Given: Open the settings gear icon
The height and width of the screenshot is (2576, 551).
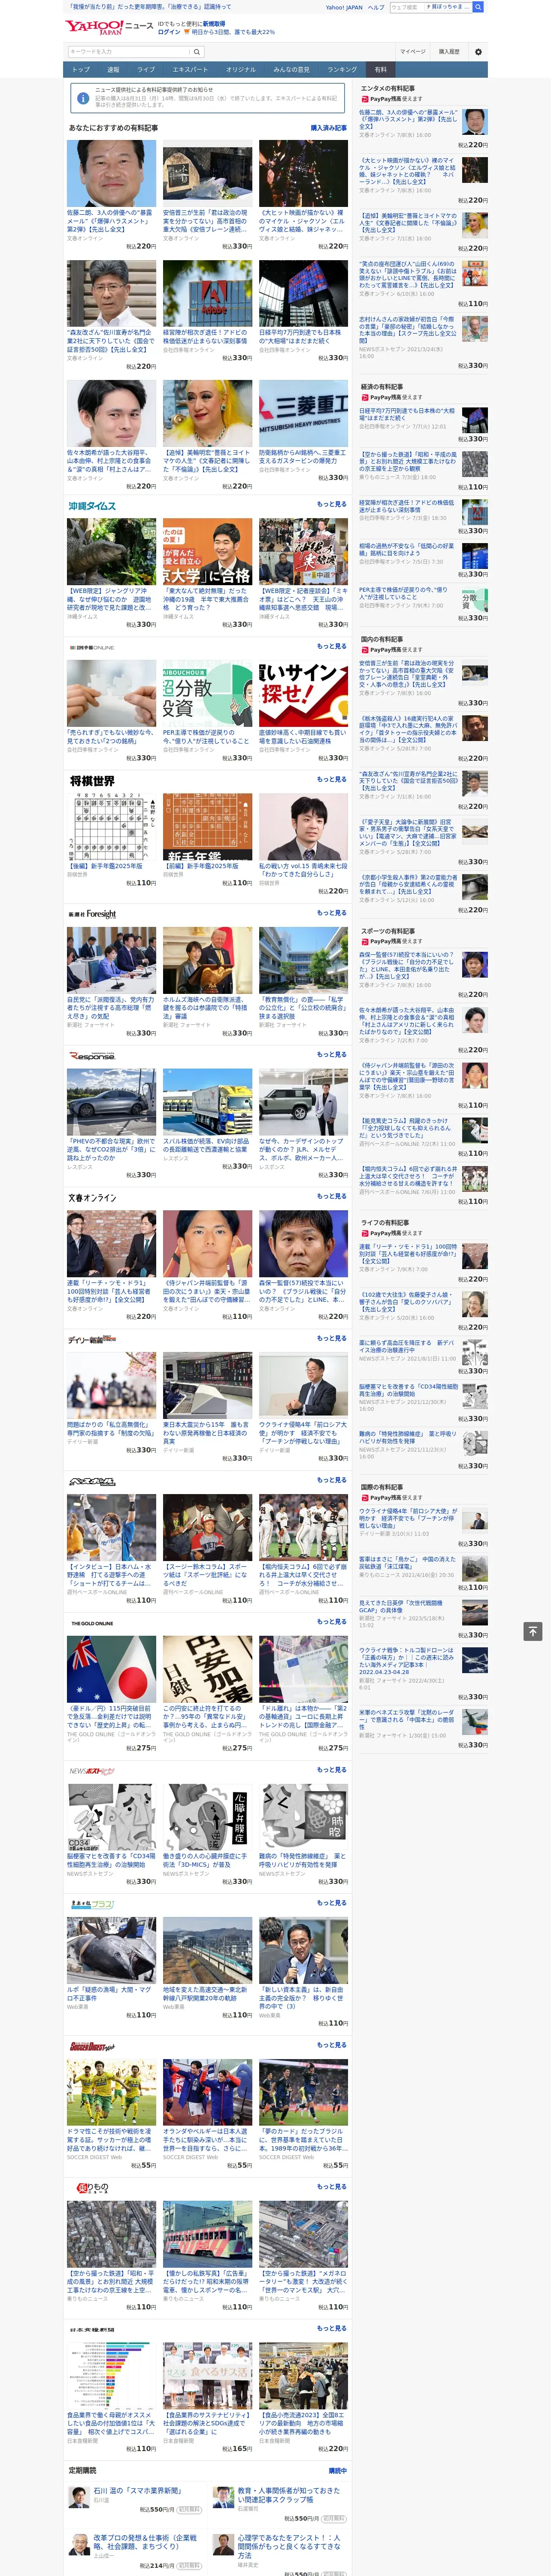Looking at the screenshot, I should coord(478,52).
